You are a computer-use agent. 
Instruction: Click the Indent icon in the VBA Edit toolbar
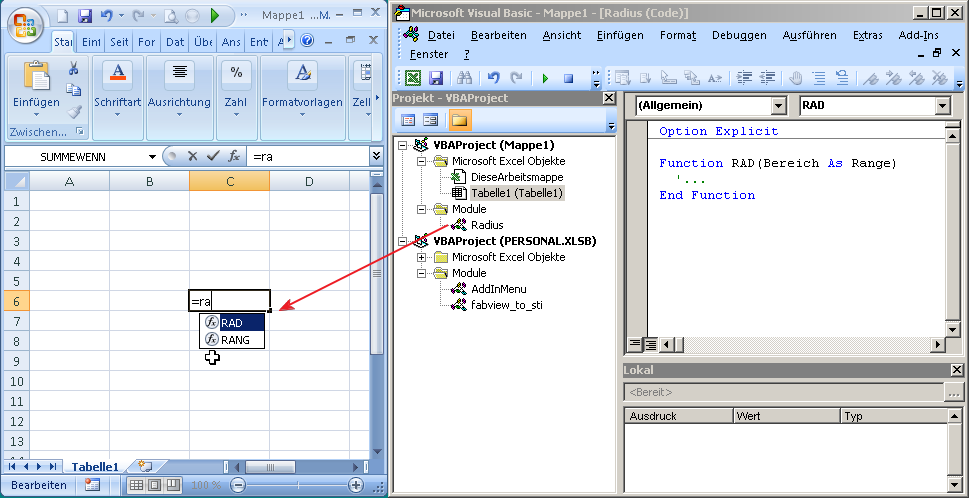pos(745,78)
